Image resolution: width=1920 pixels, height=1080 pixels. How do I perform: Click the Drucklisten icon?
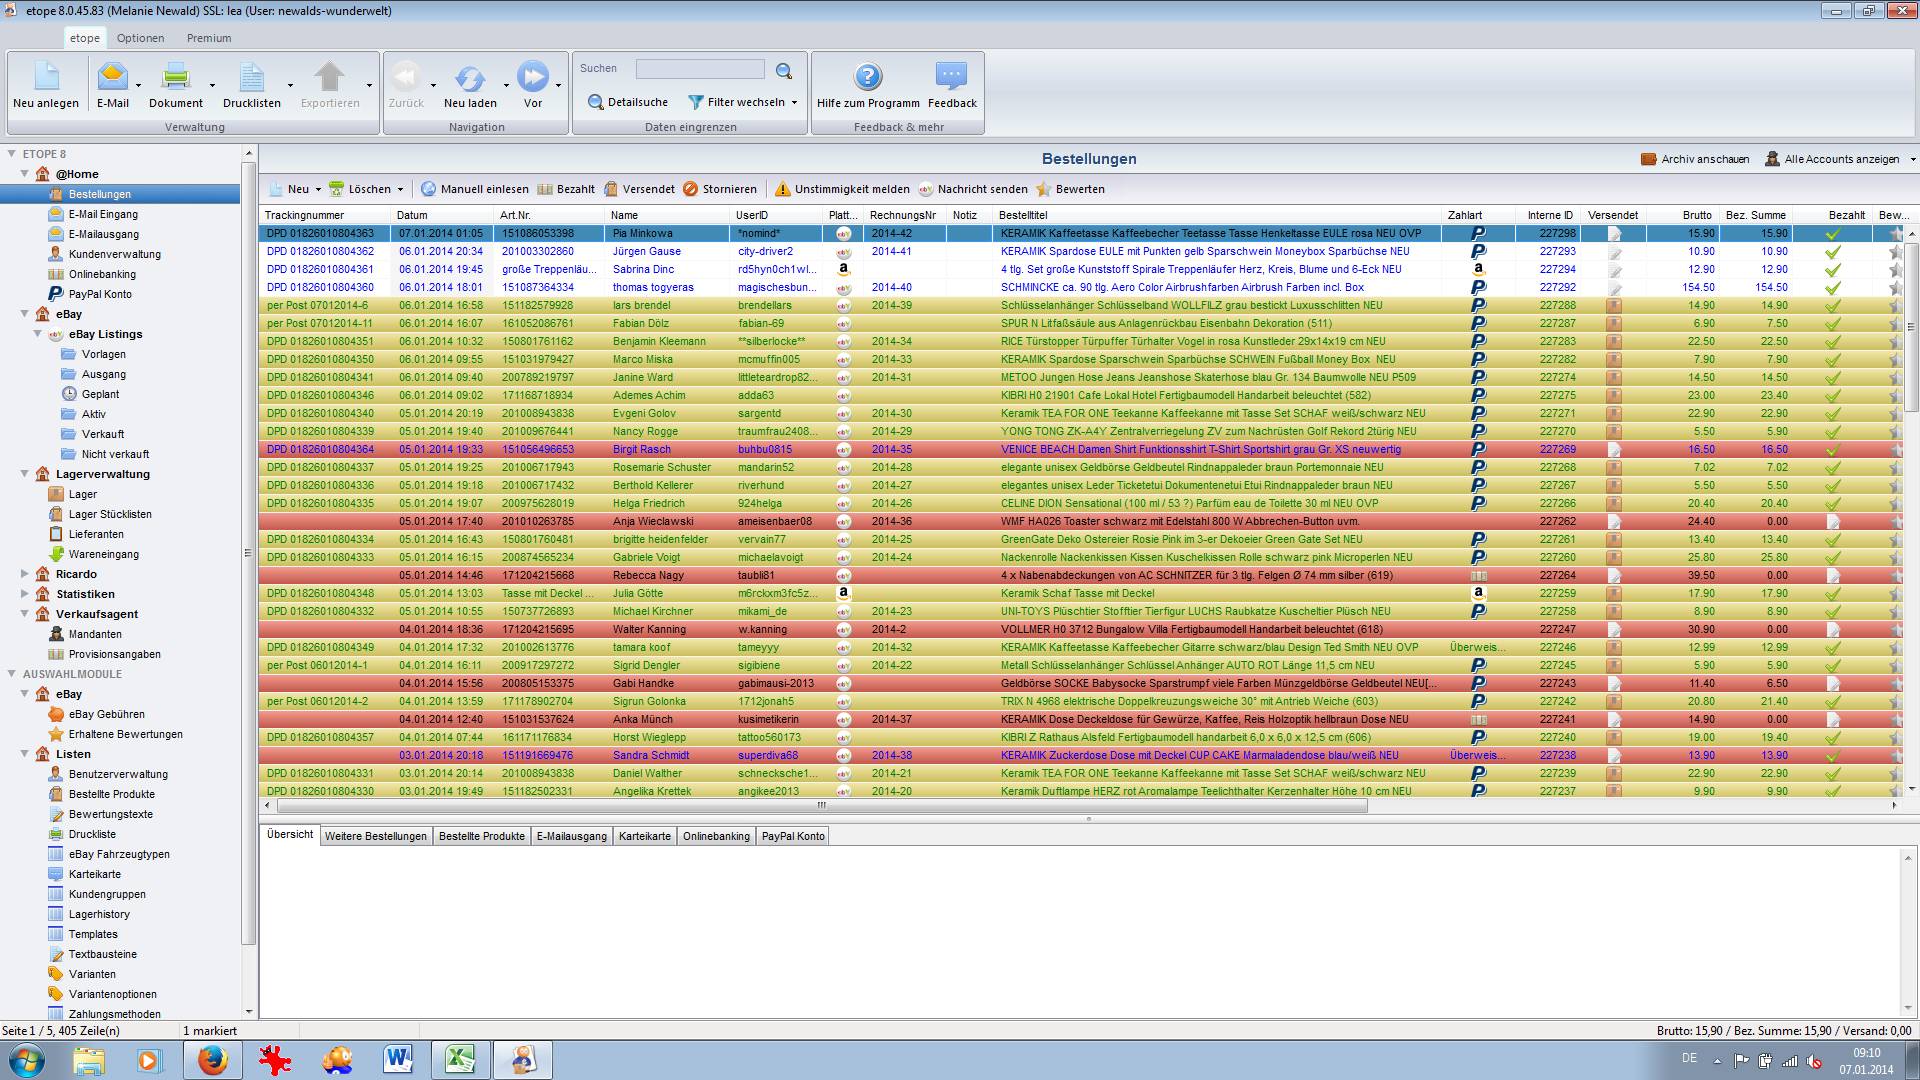pyautogui.click(x=251, y=78)
